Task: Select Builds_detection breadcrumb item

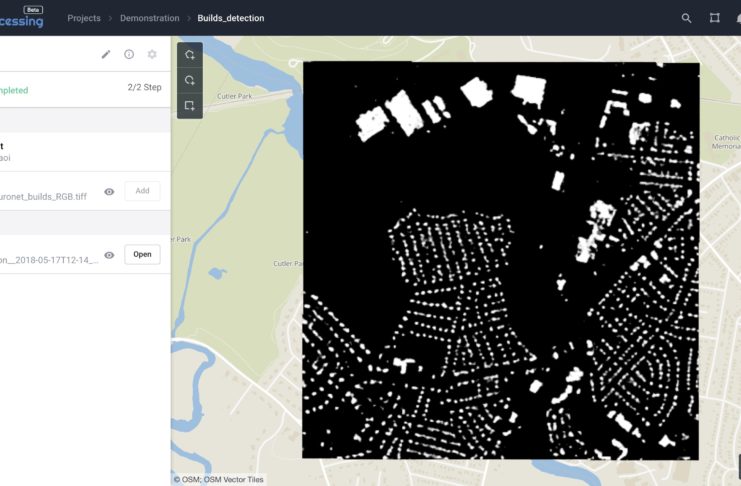Action: 231,18
